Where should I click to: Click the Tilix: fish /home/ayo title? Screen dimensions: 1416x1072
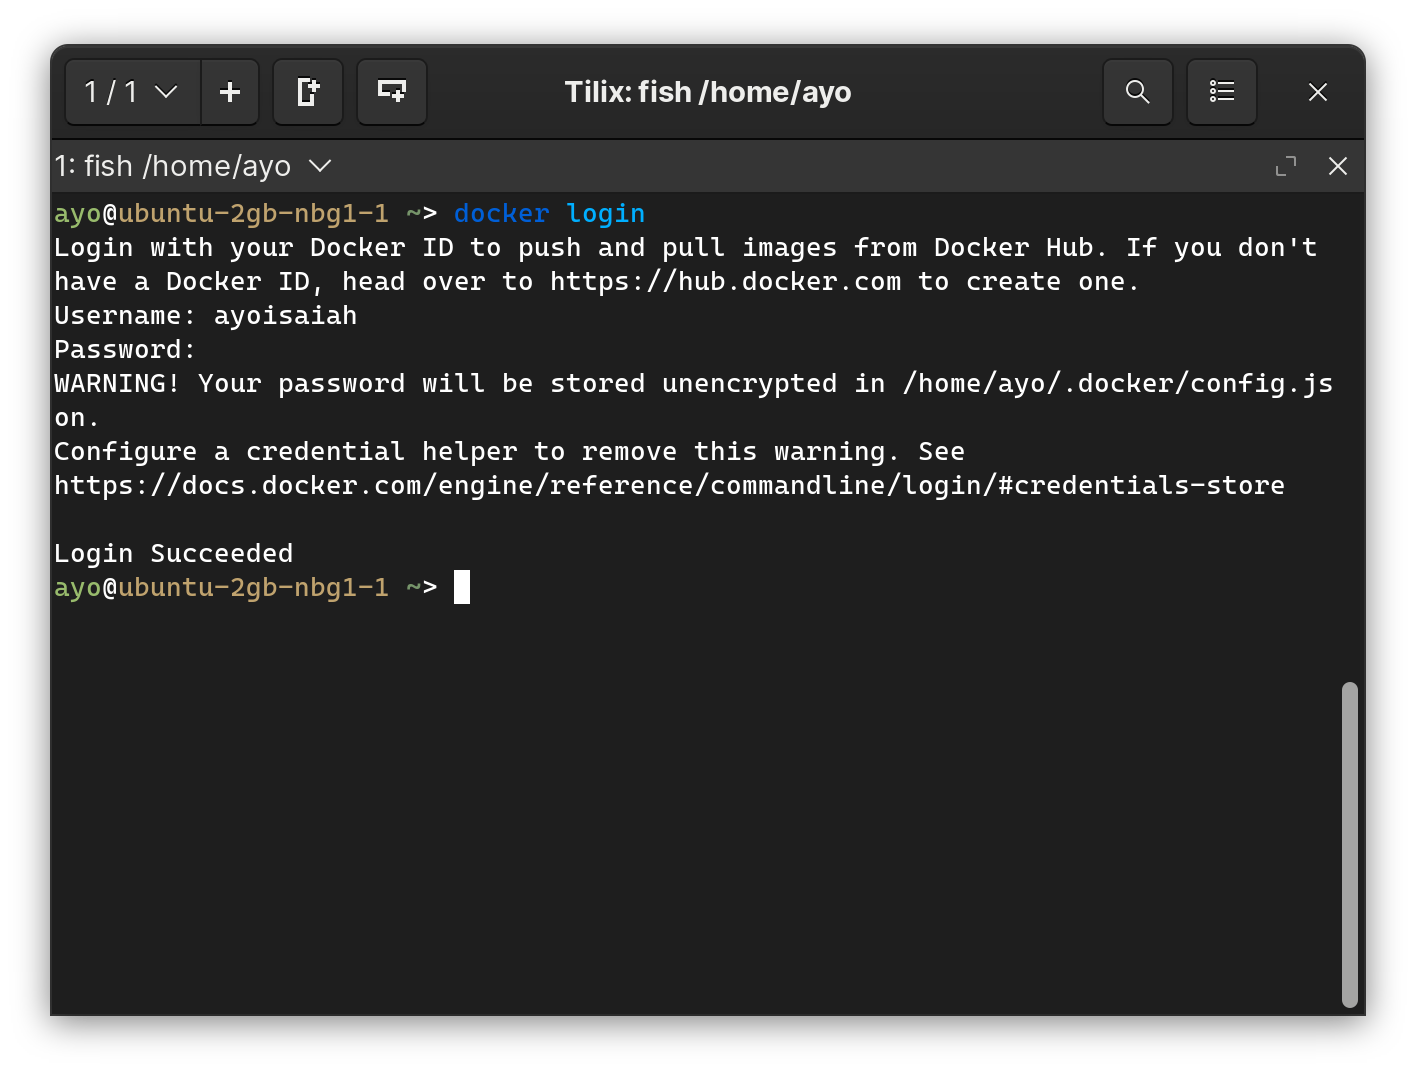[x=708, y=92]
